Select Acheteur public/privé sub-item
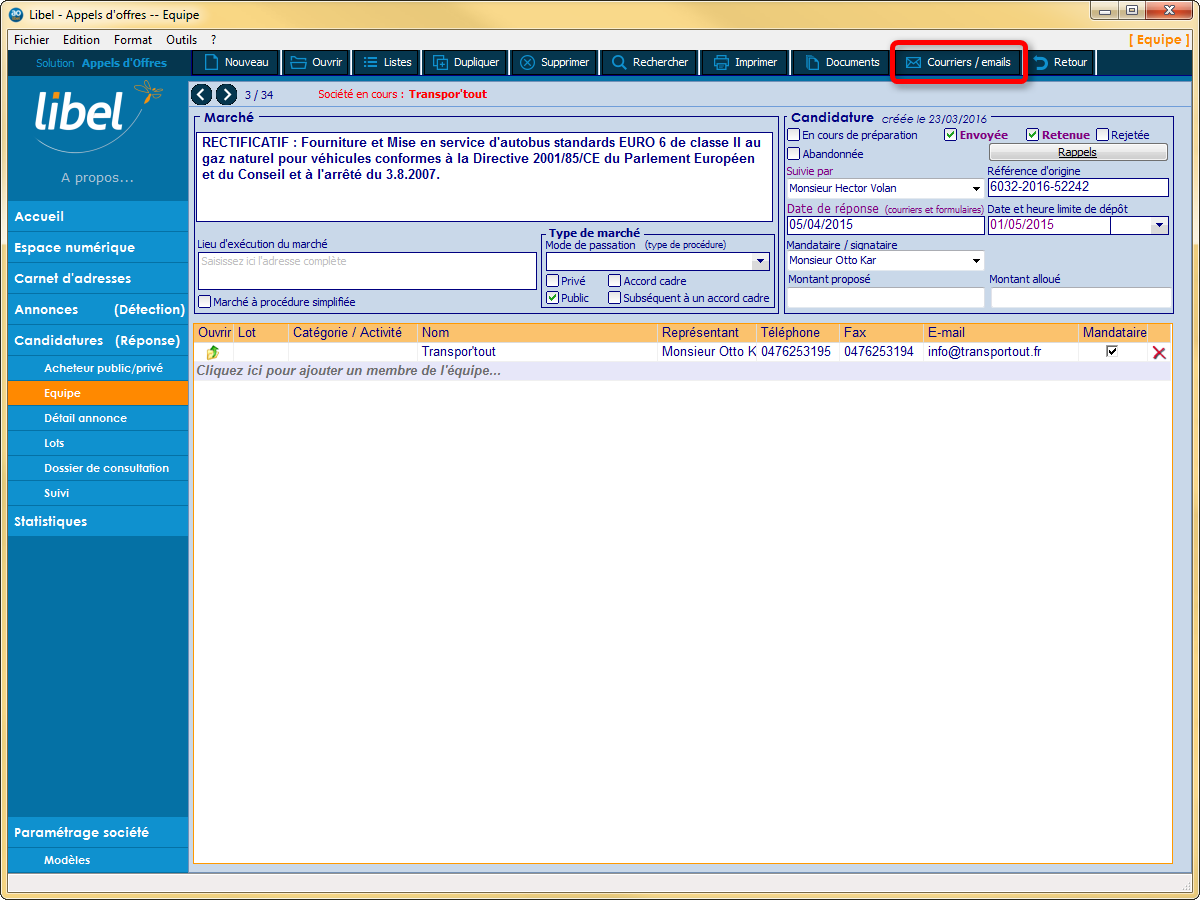Image resolution: width=1200 pixels, height=900 pixels. click(97, 368)
